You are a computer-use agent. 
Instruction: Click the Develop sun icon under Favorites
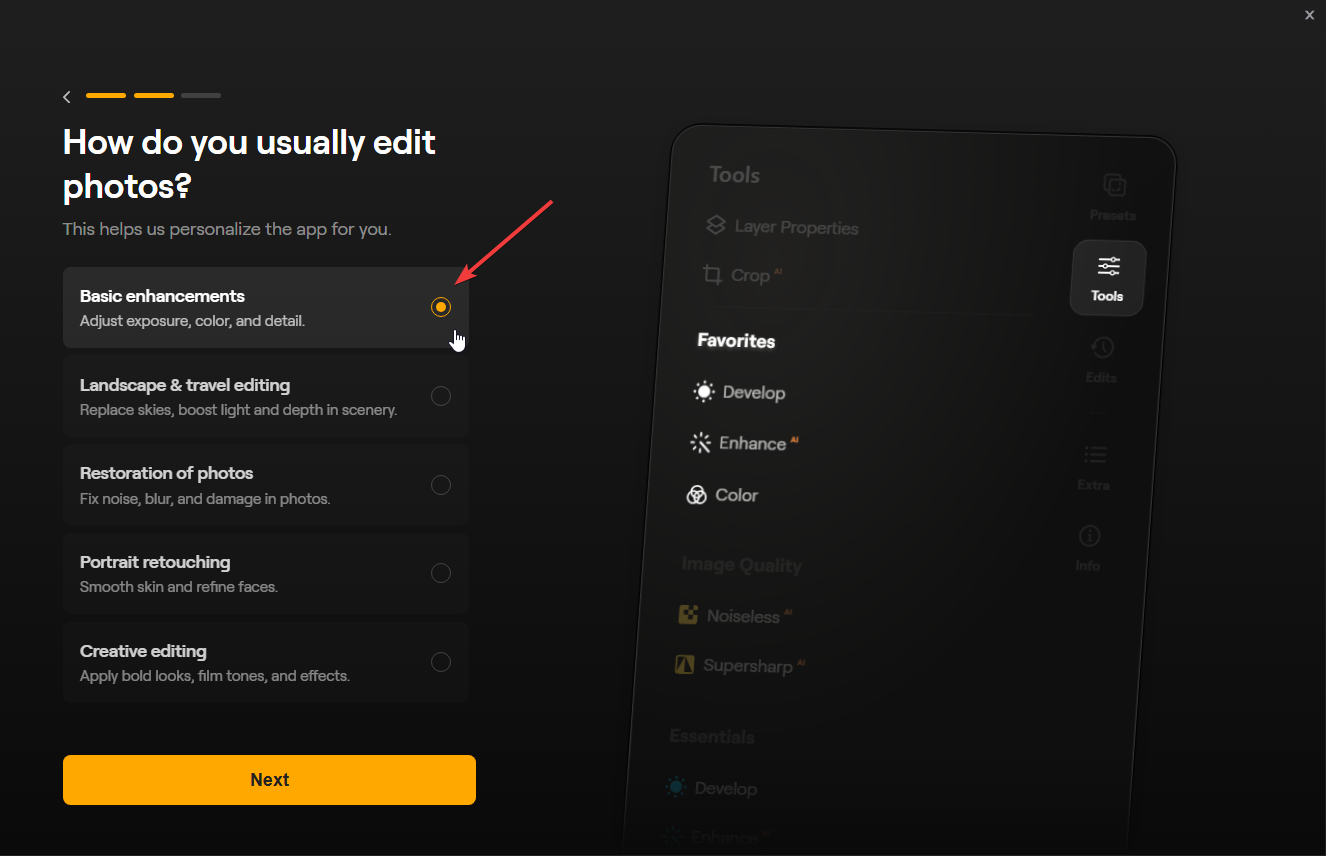(x=704, y=392)
